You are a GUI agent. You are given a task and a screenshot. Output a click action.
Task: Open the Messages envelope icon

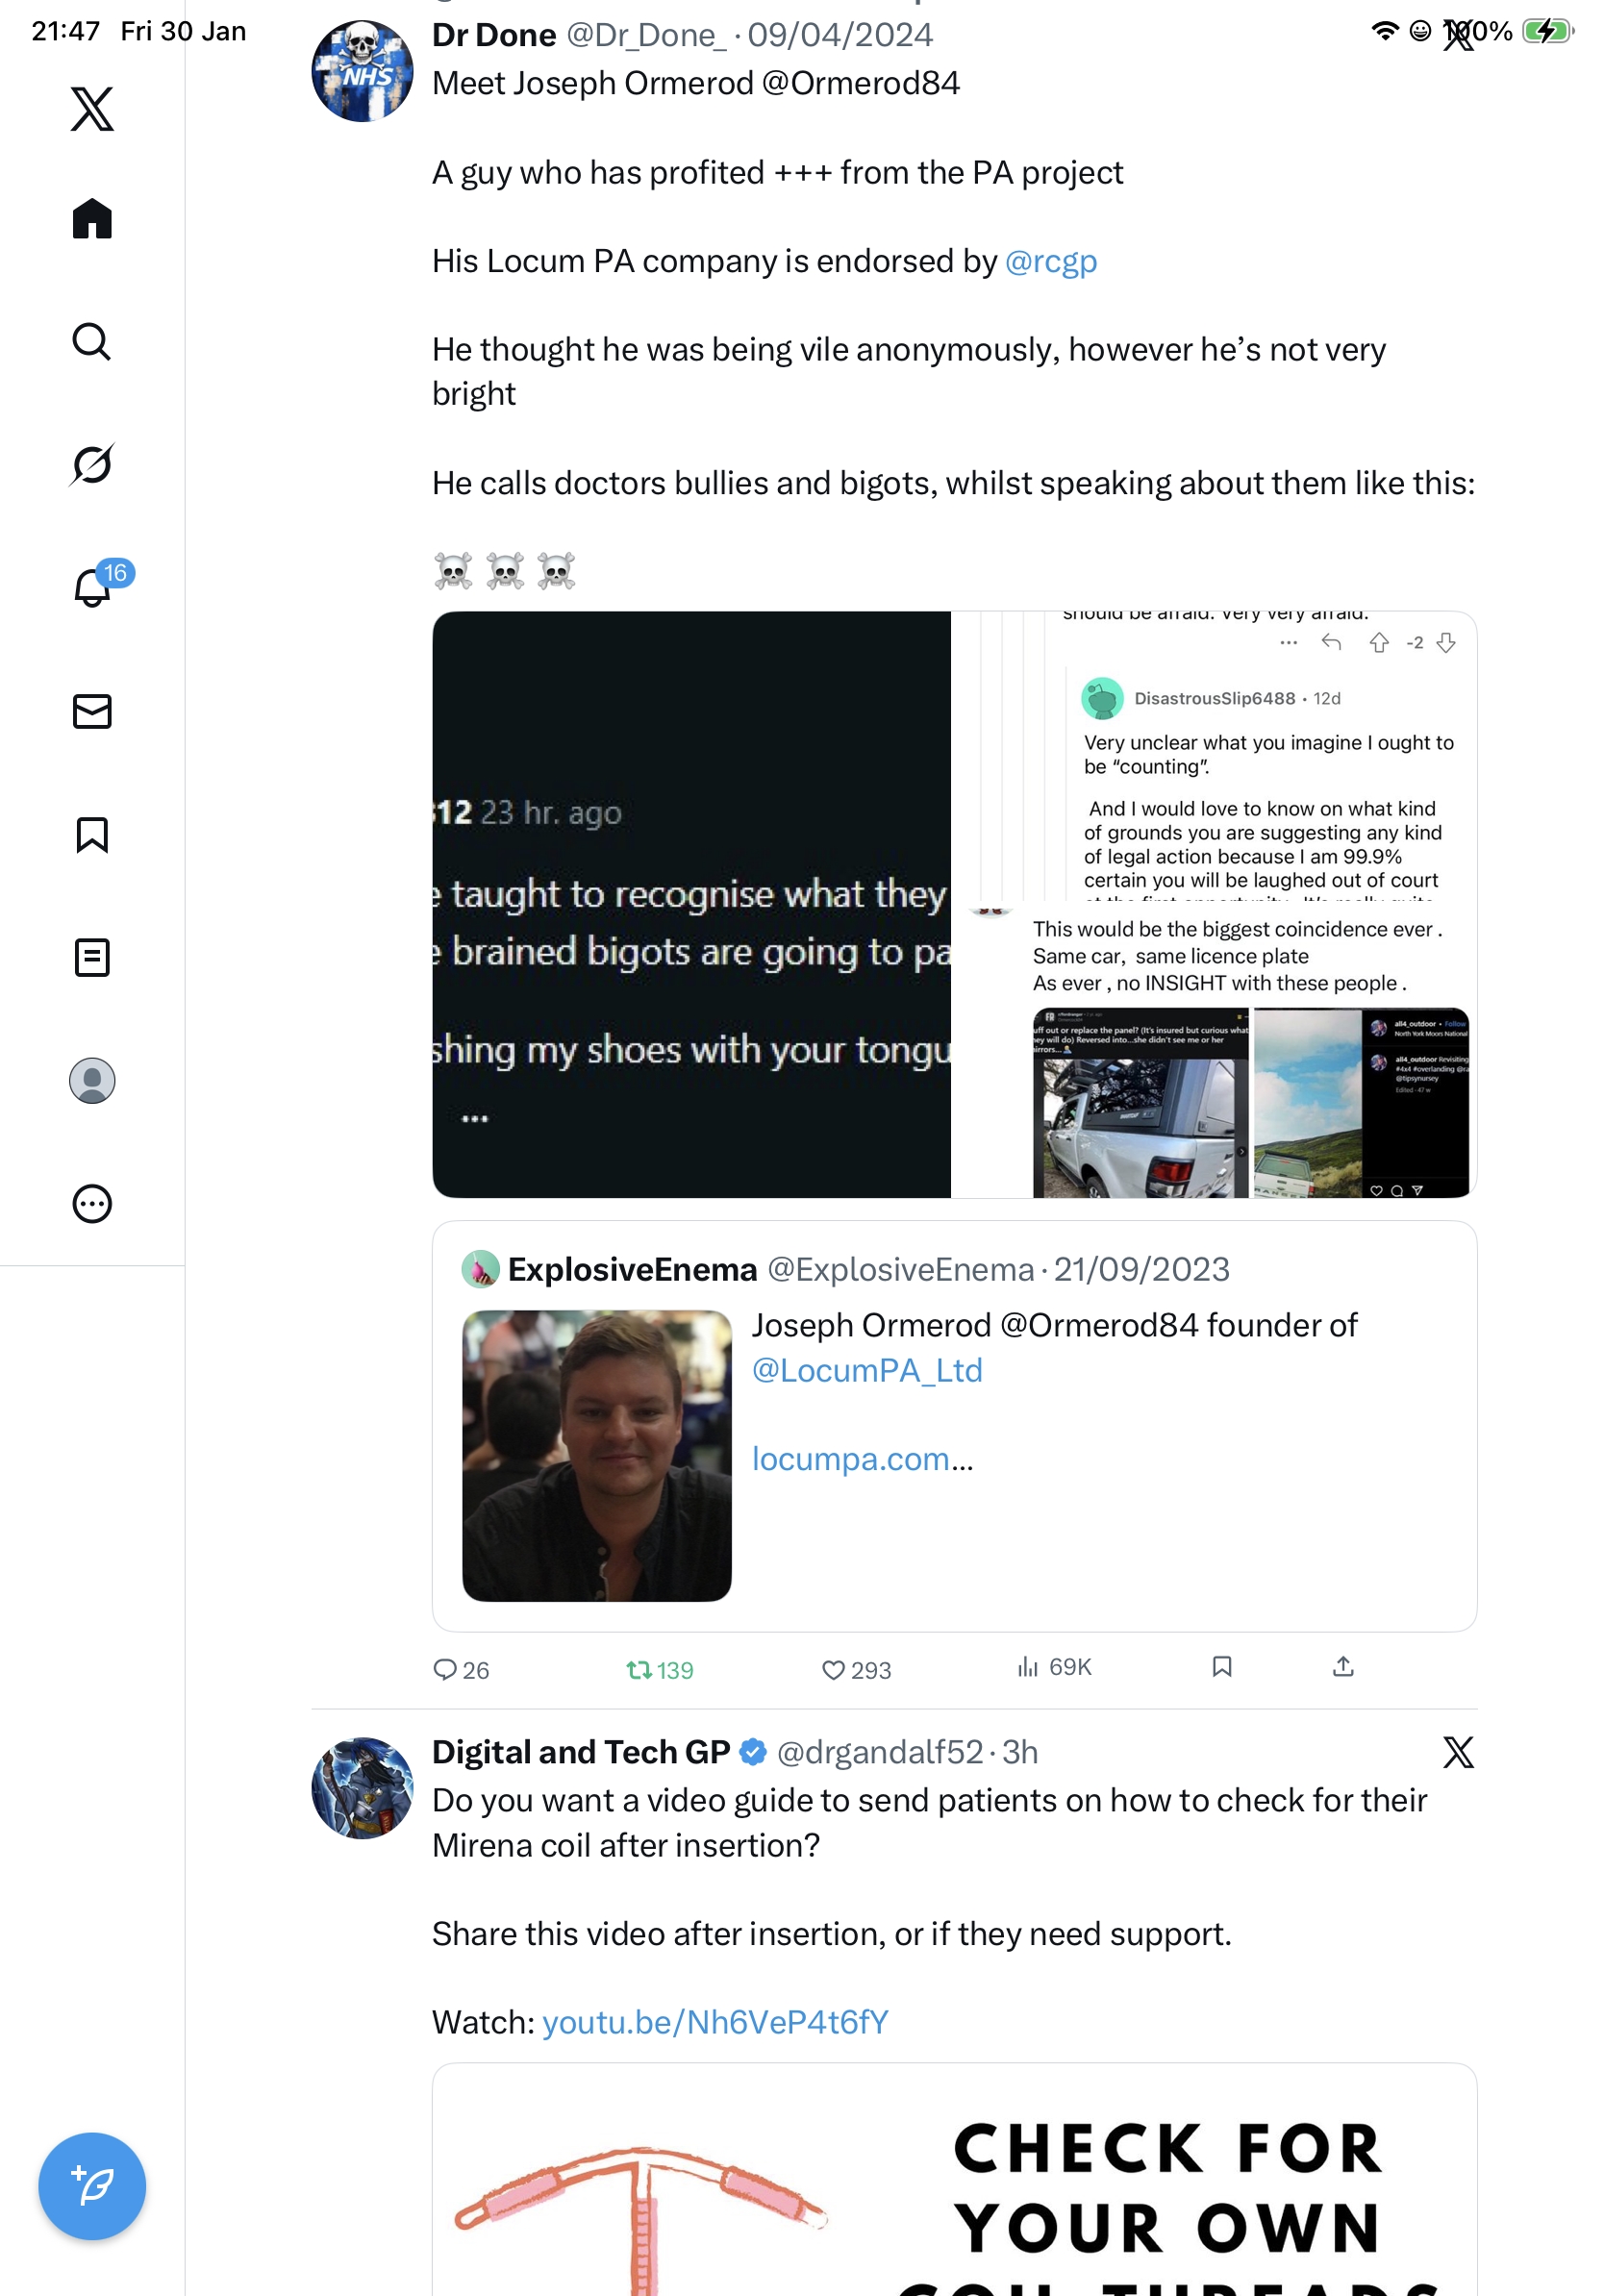pos(92,711)
